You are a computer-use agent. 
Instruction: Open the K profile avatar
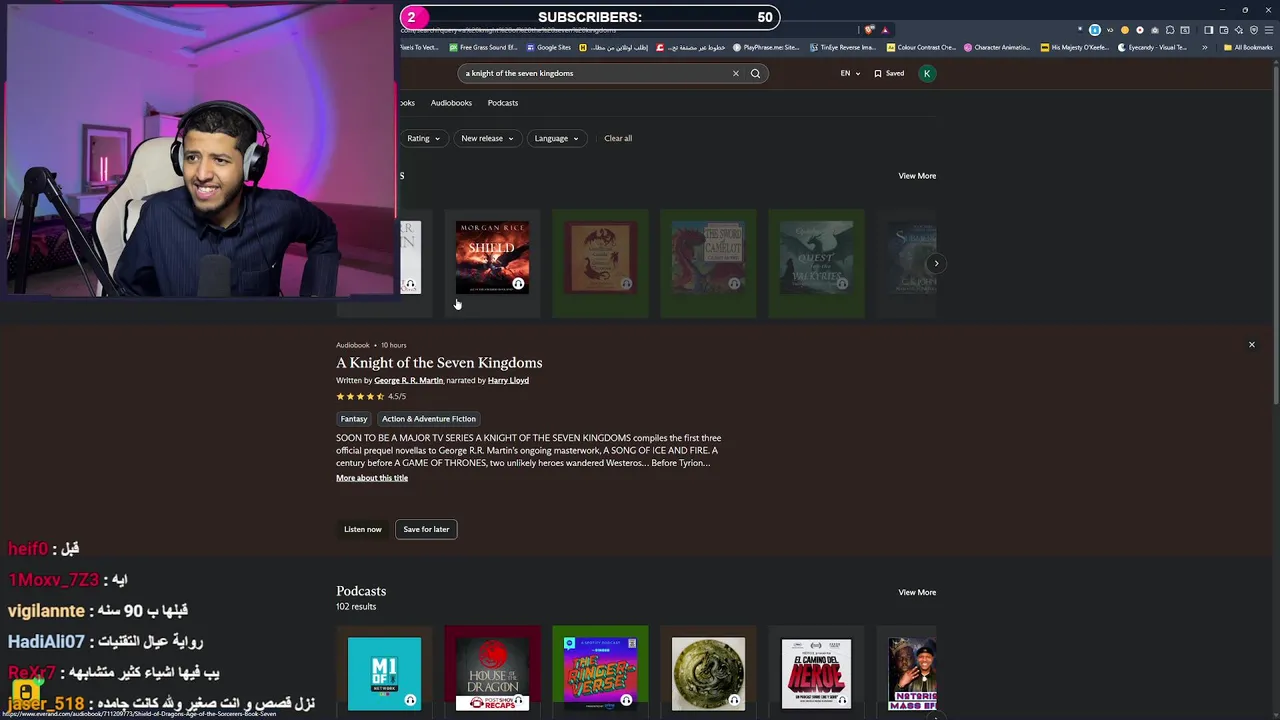pos(927,73)
